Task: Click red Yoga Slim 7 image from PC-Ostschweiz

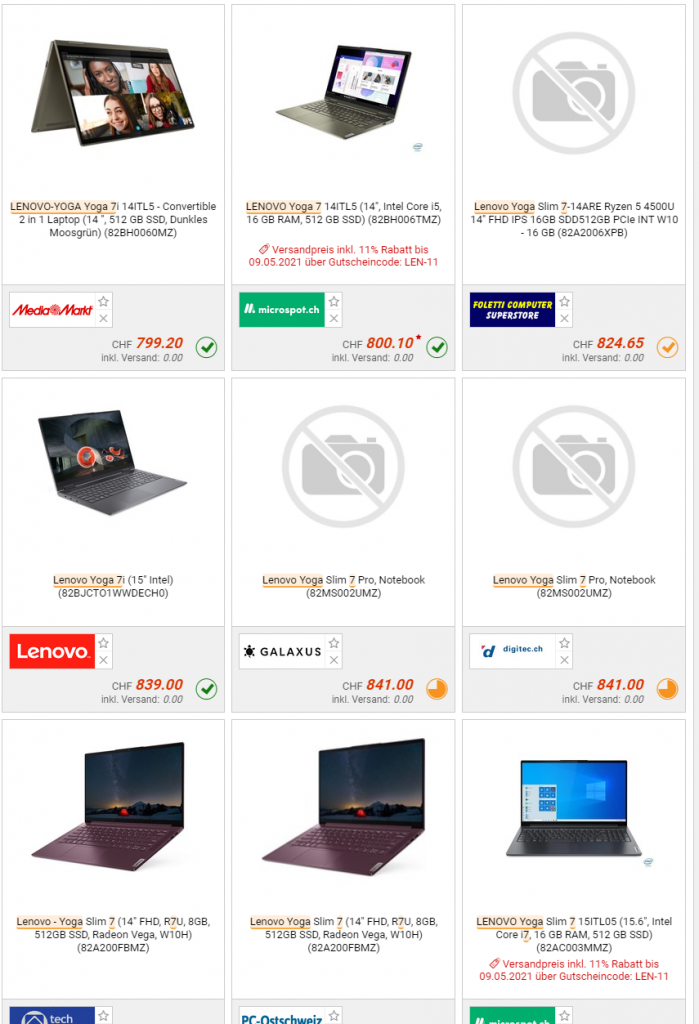Action: tap(344, 805)
